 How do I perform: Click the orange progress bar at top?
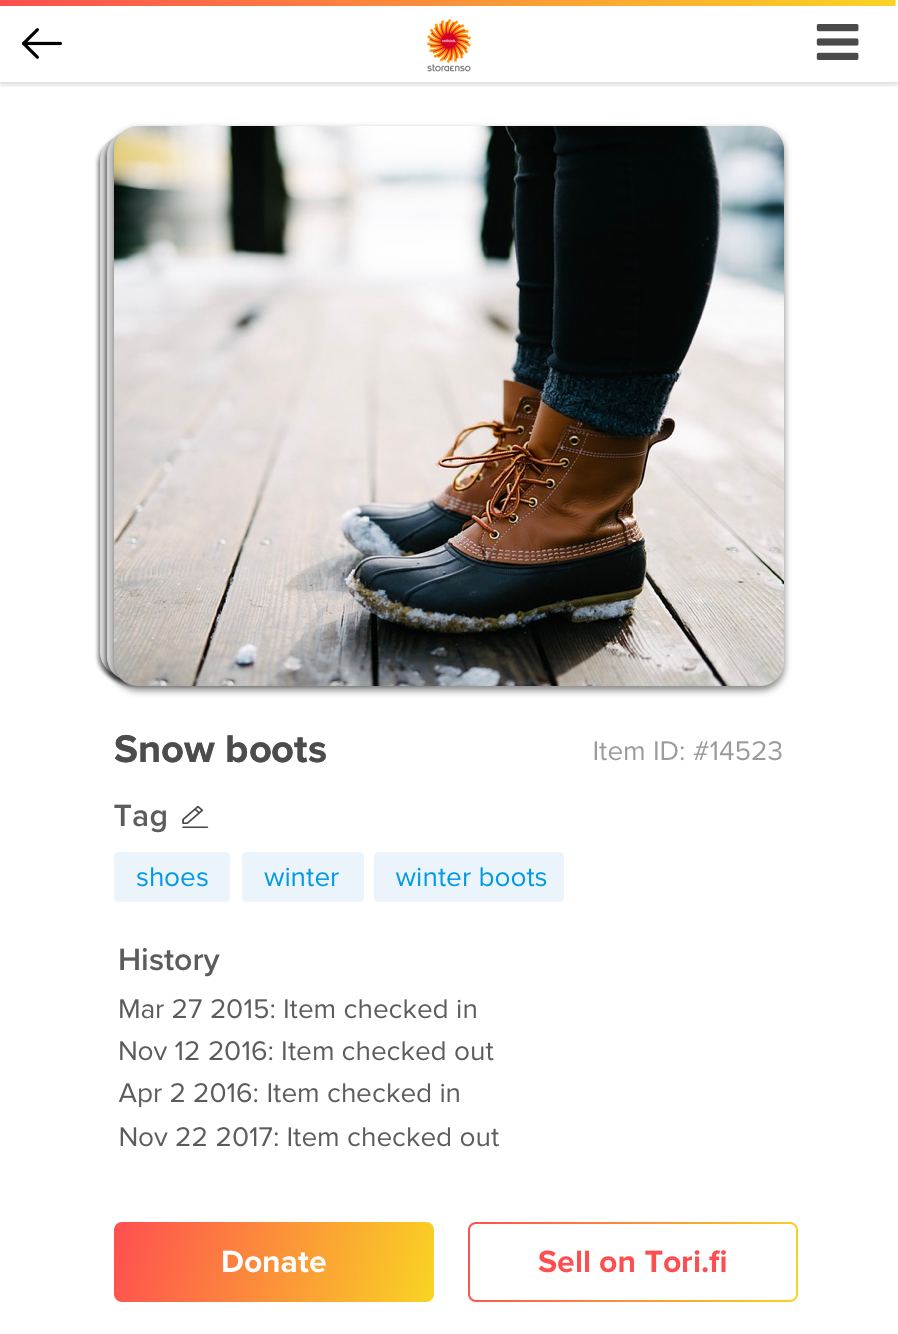click(x=449, y=3)
